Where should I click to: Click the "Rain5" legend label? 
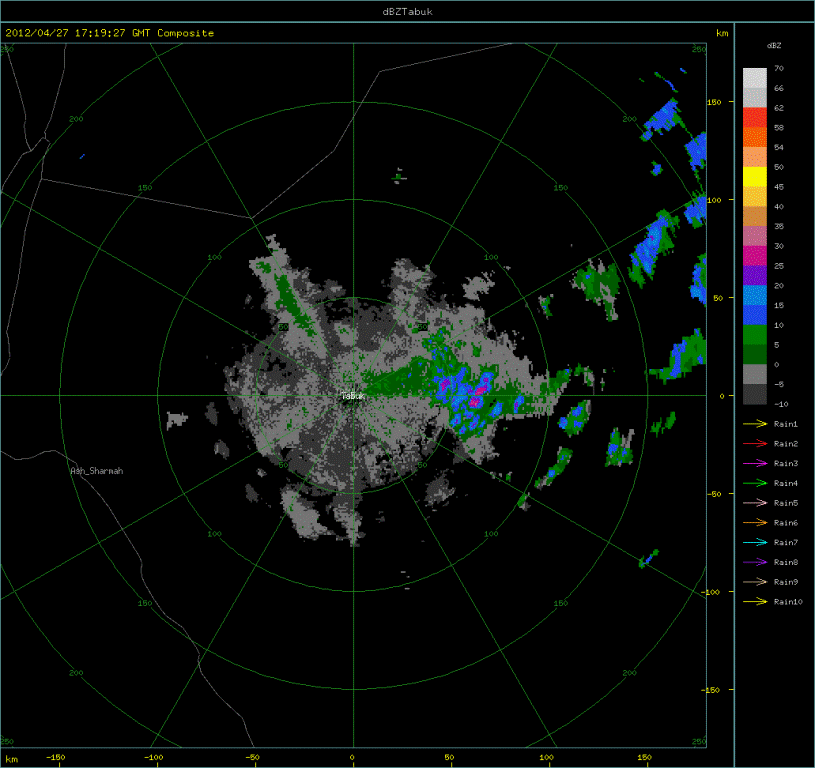tap(785, 503)
